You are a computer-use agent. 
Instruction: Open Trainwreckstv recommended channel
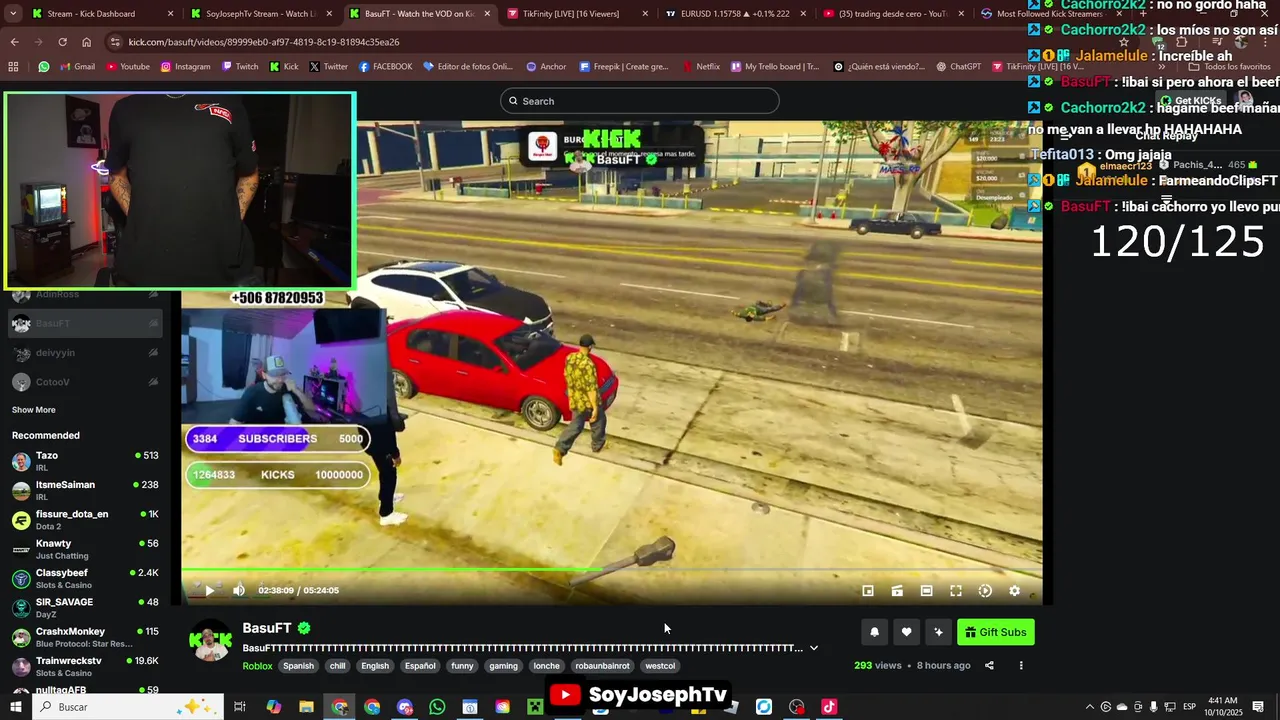[85, 666]
